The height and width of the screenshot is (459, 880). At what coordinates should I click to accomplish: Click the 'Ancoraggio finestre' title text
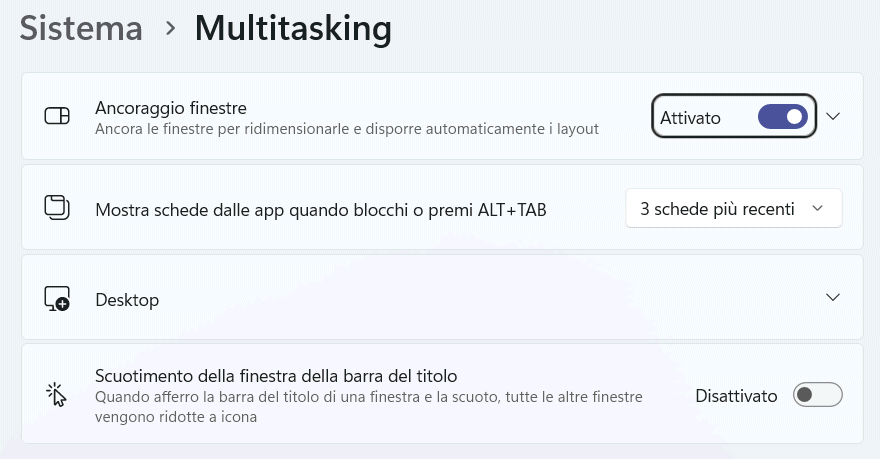tap(171, 107)
